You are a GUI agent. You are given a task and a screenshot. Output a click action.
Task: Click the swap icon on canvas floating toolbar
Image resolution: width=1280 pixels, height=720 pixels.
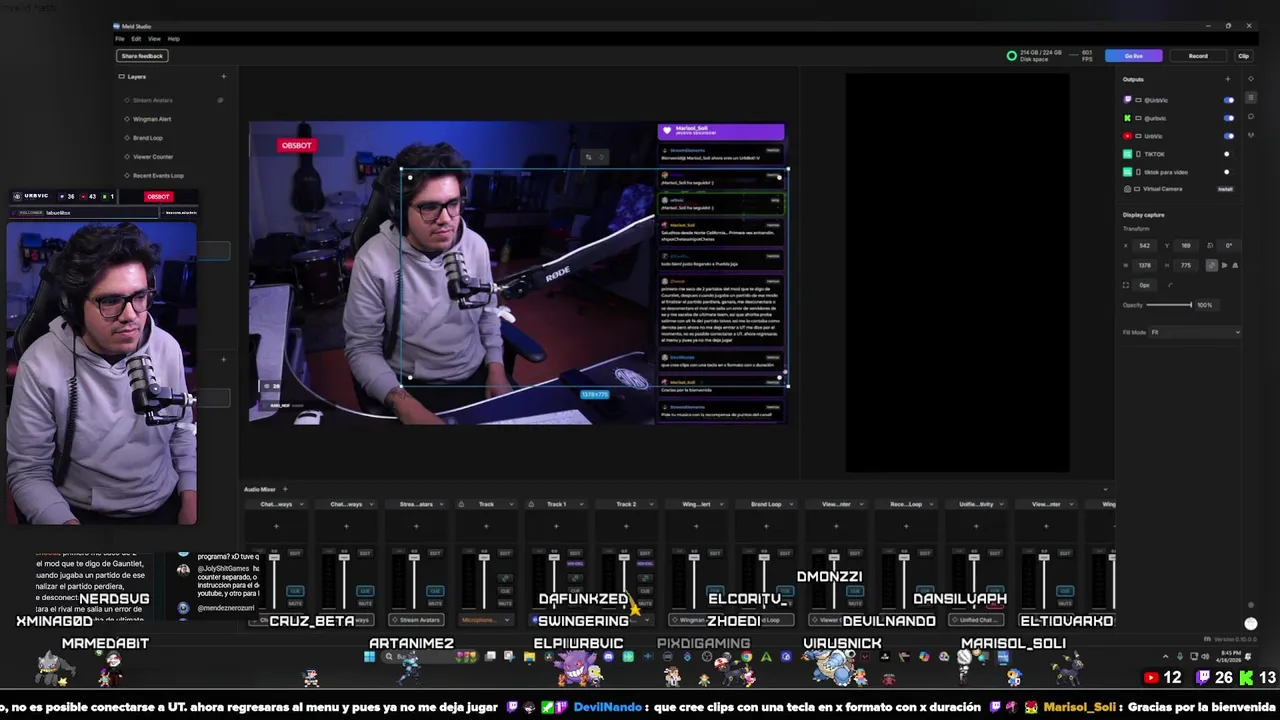(589, 156)
